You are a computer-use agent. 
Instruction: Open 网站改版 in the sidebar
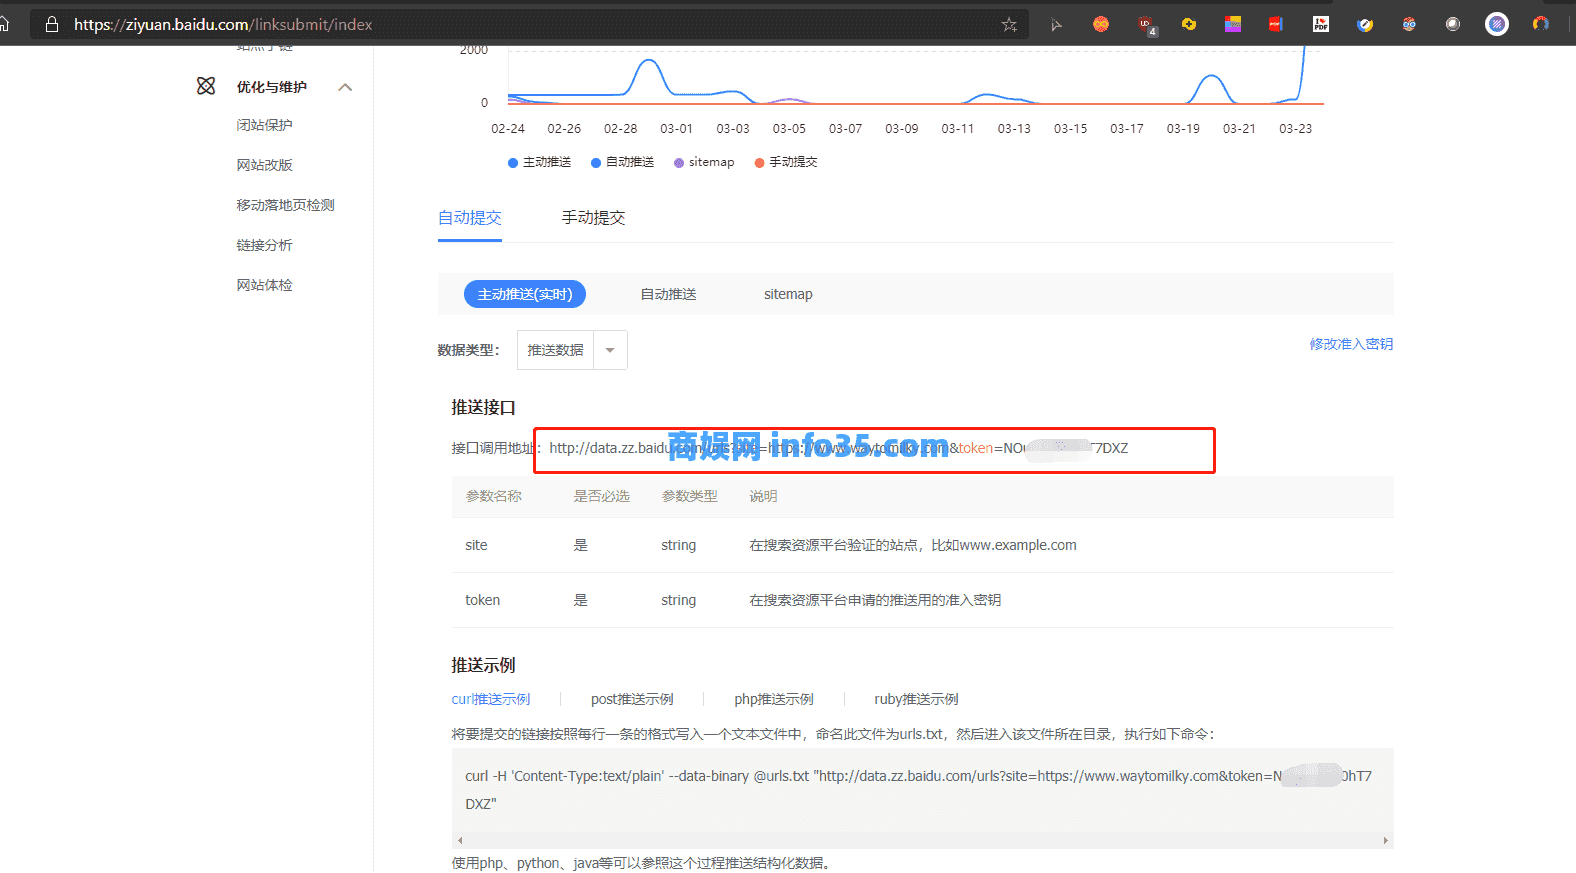[x=265, y=165]
